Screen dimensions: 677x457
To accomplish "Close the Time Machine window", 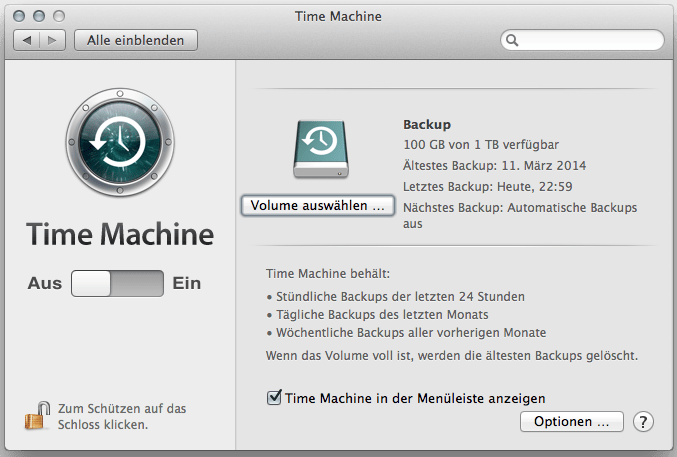I will click(19, 16).
